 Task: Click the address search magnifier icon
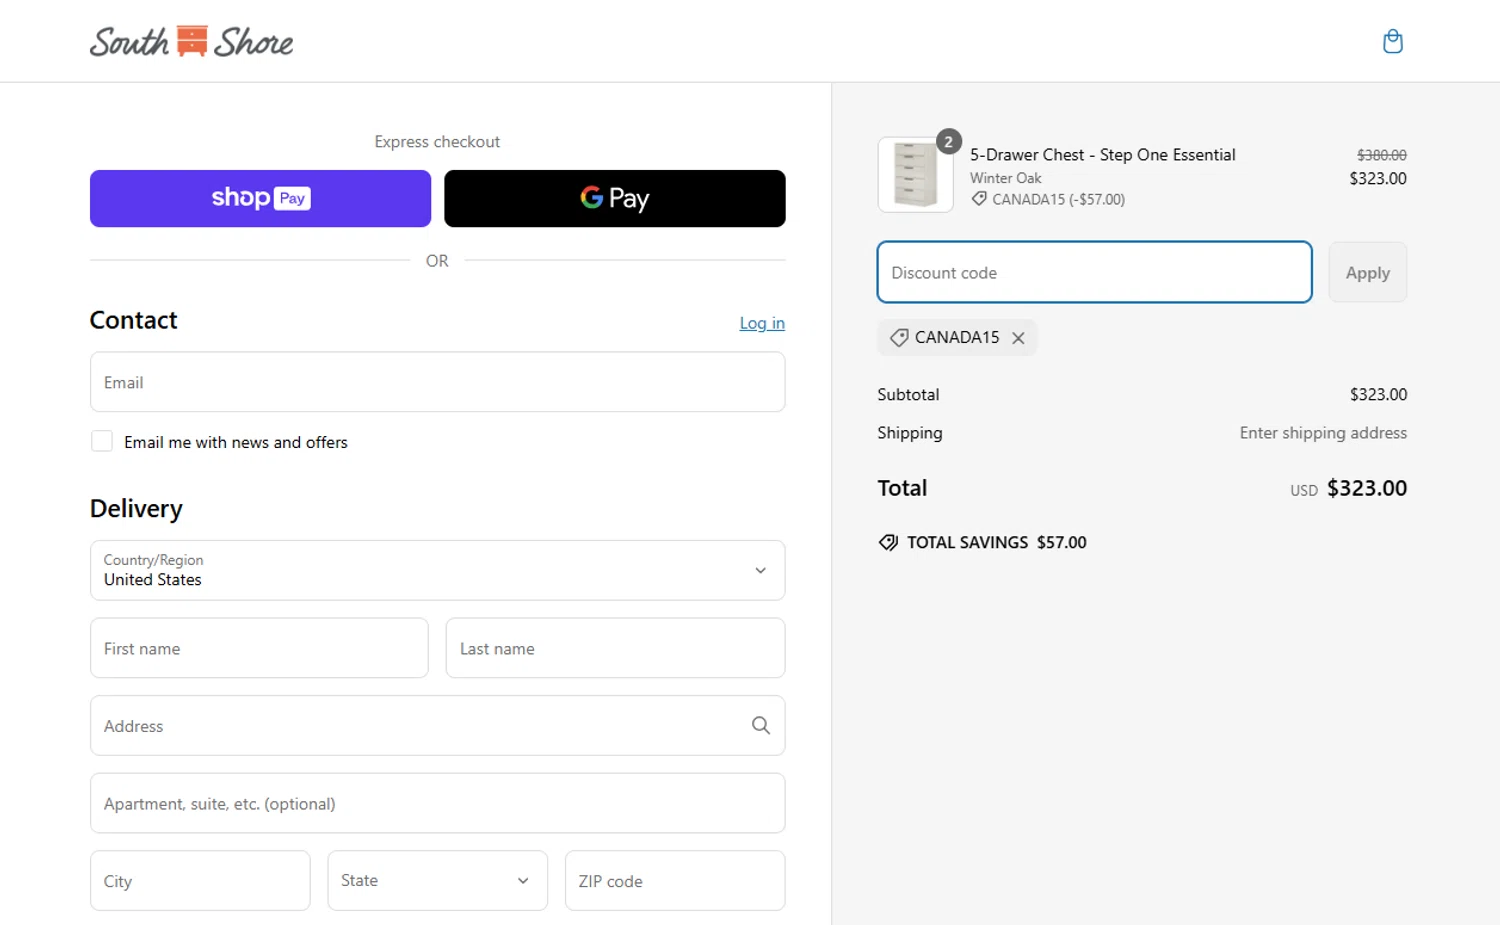(760, 726)
